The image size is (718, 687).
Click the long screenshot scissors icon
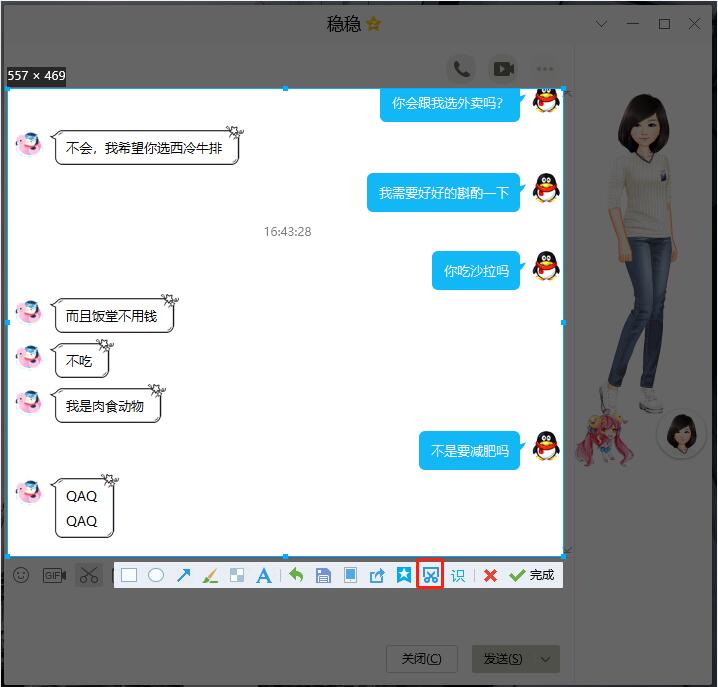coord(430,575)
